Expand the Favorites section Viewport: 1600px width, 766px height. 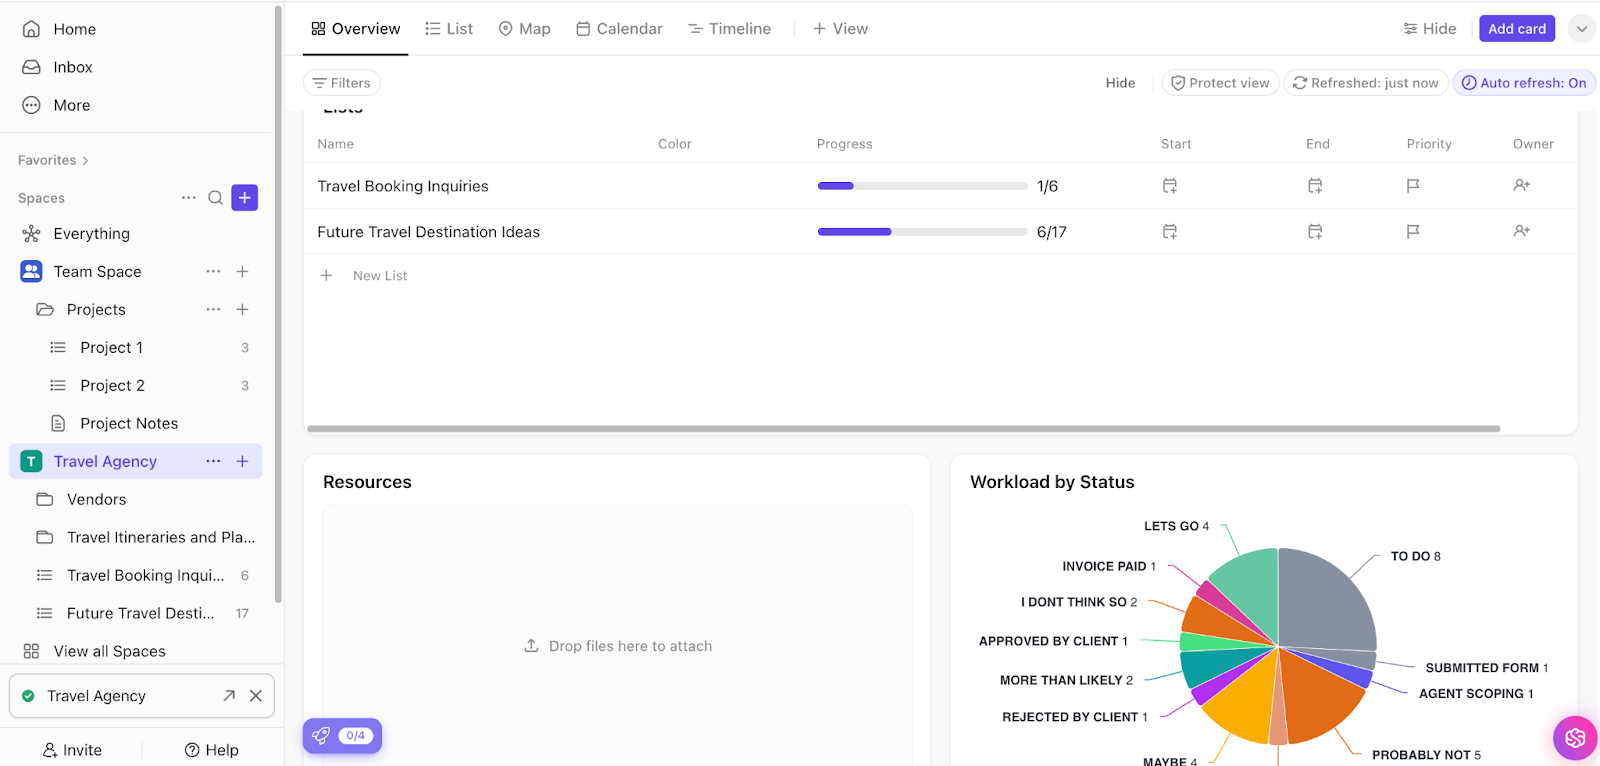pos(53,160)
